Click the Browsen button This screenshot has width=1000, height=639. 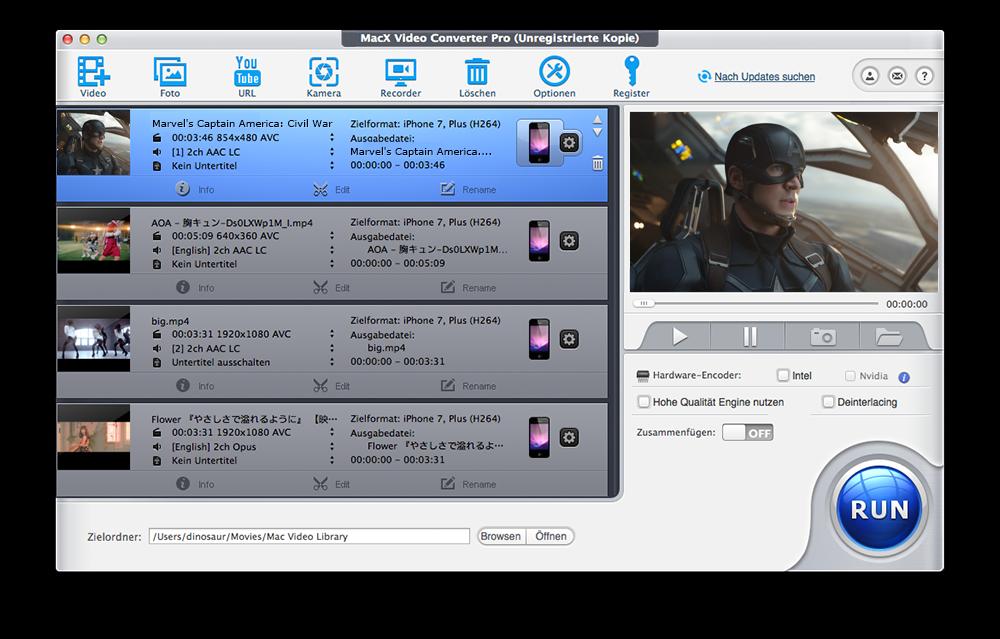coord(501,536)
